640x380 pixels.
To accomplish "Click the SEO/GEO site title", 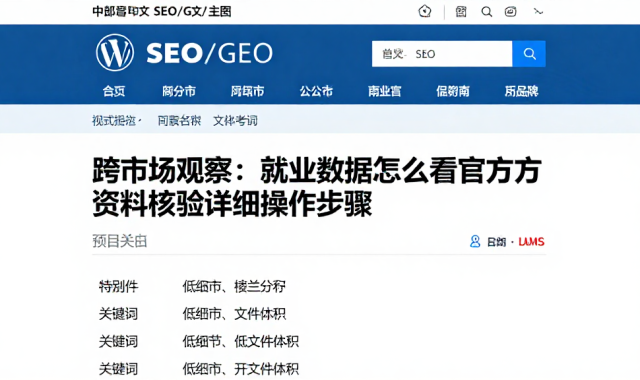I will [x=209, y=53].
